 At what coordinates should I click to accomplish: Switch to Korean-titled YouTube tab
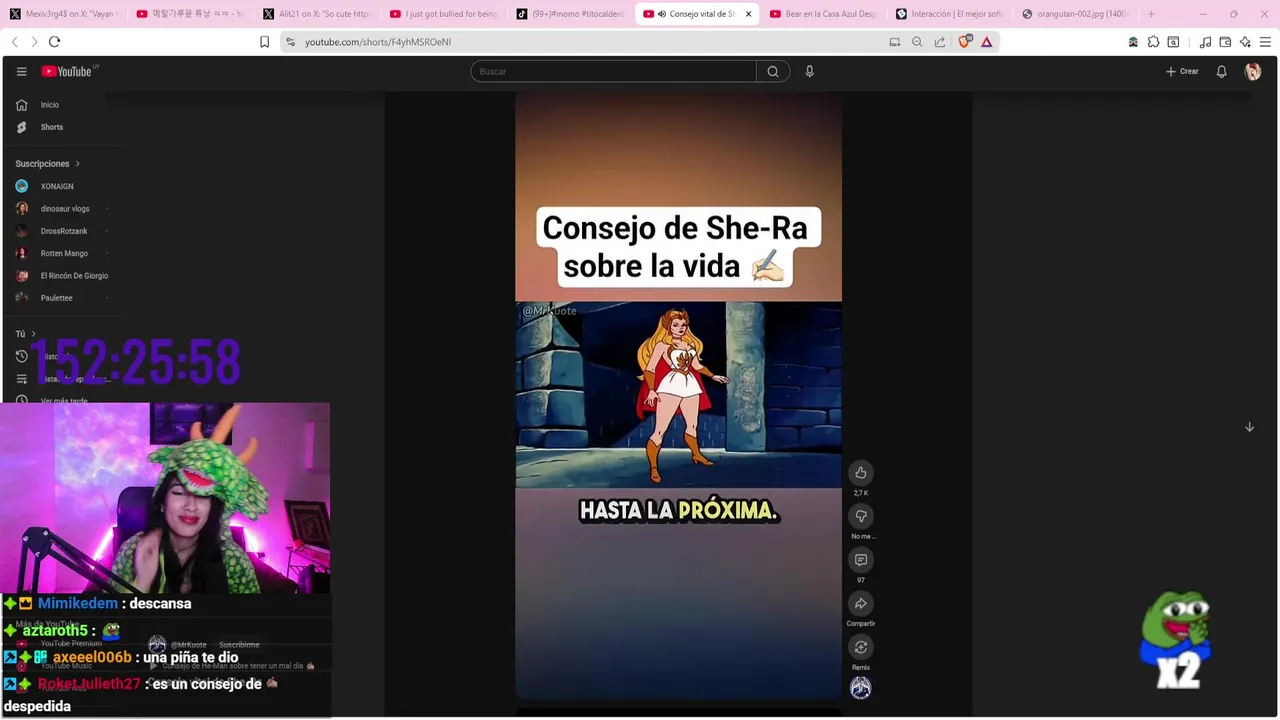[x=190, y=14]
